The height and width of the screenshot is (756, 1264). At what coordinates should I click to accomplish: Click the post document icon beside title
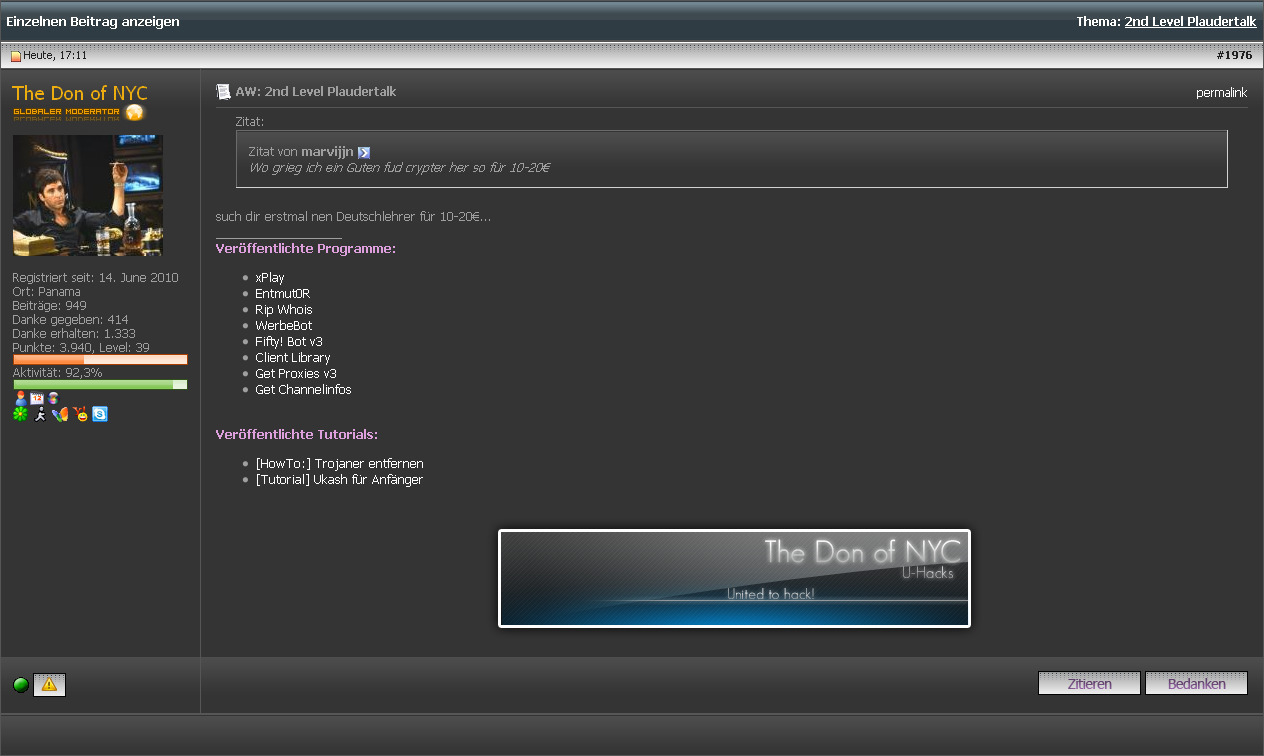223,92
